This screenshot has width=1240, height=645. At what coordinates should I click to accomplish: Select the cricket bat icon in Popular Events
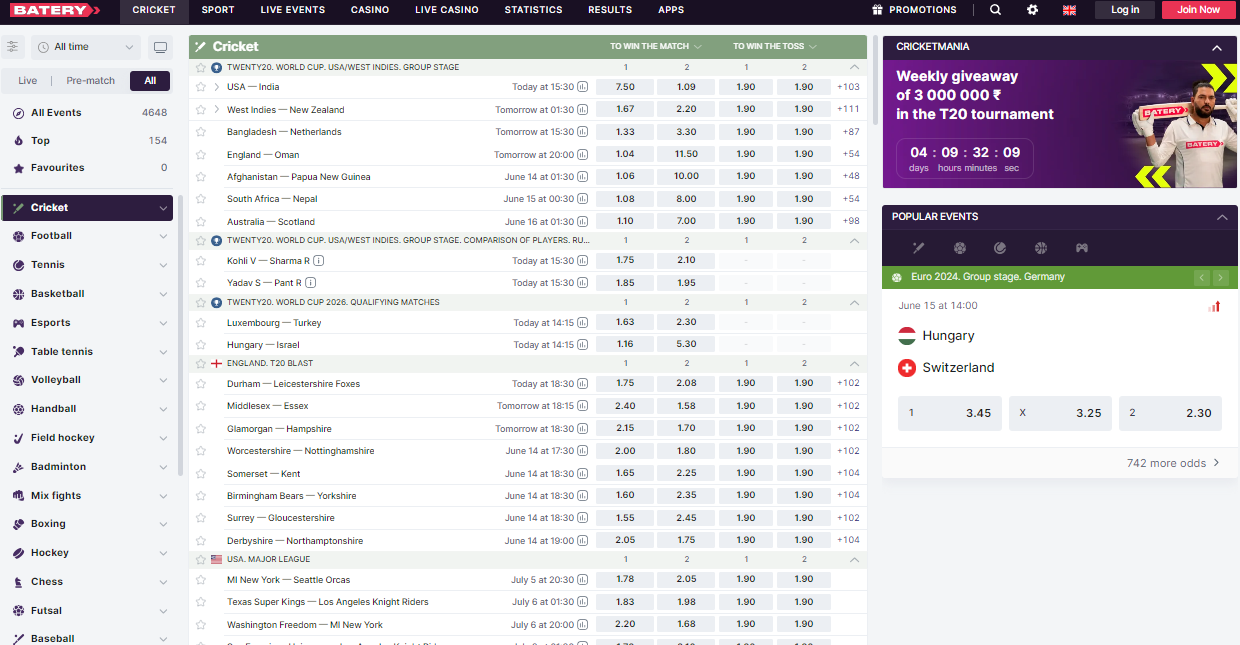coord(918,248)
